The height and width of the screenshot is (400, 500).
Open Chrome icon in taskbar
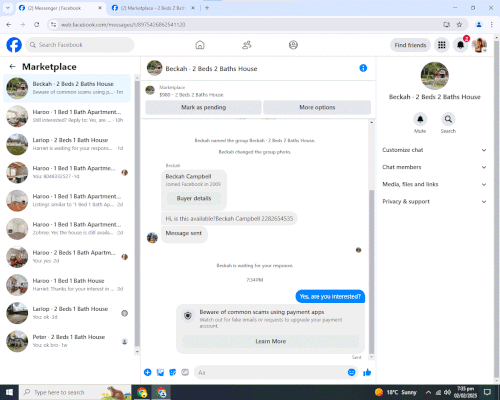coord(142,392)
